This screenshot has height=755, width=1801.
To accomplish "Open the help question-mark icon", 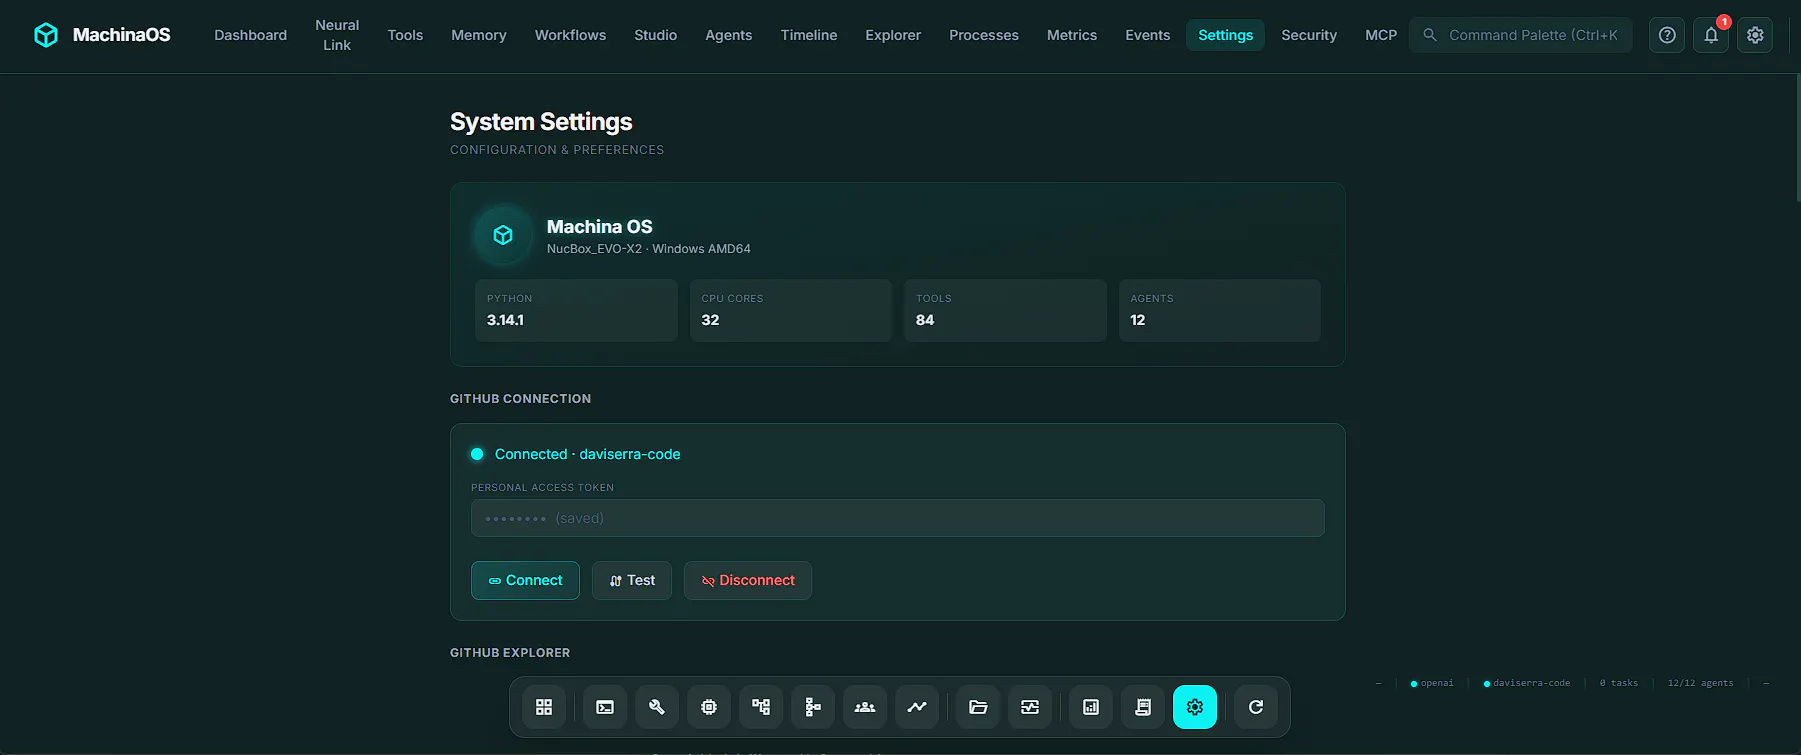I will [x=1667, y=35].
